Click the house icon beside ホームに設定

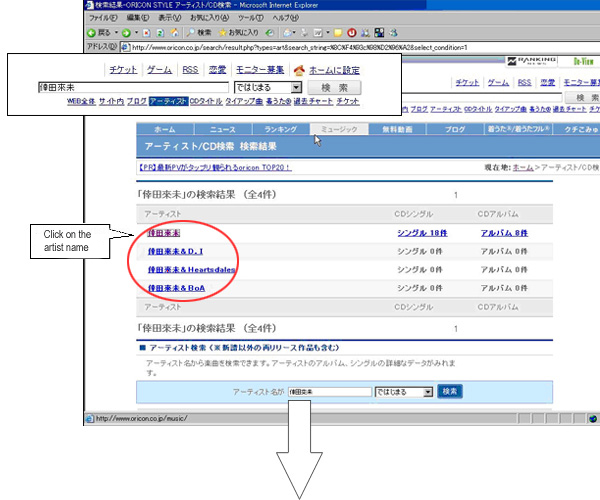point(299,70)
